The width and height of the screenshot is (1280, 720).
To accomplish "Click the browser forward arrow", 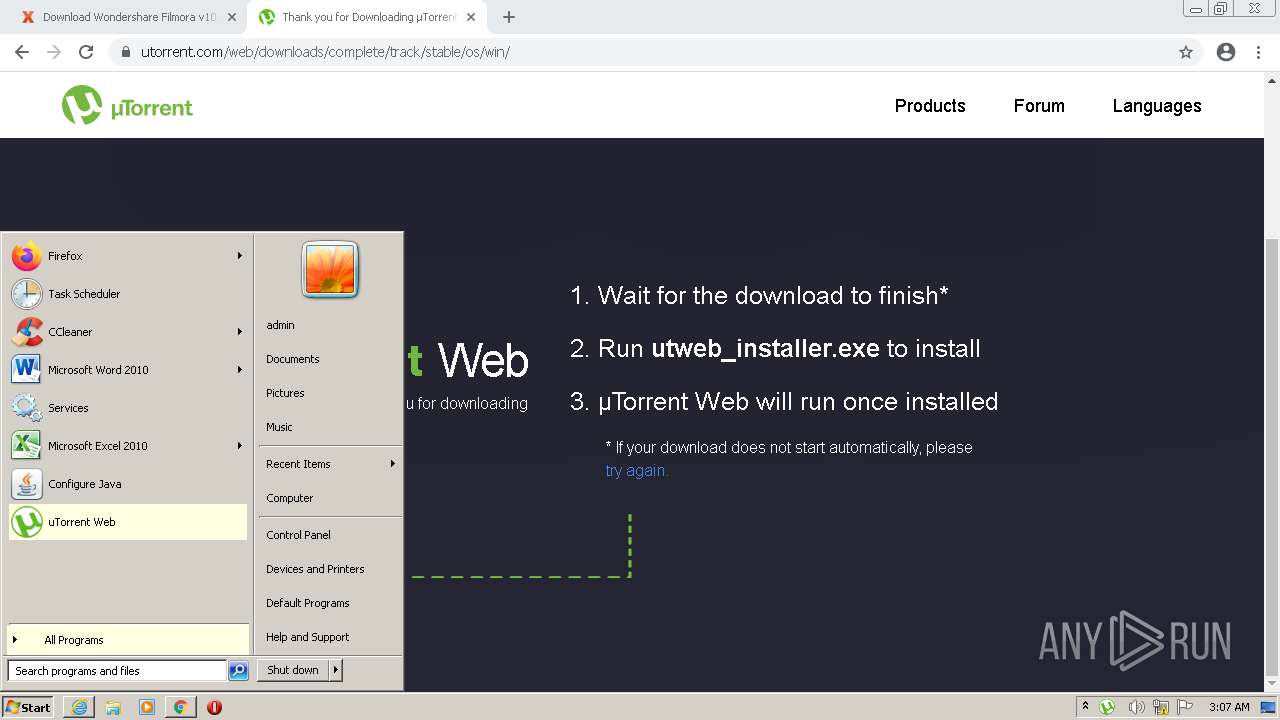I will coord(54,52).
